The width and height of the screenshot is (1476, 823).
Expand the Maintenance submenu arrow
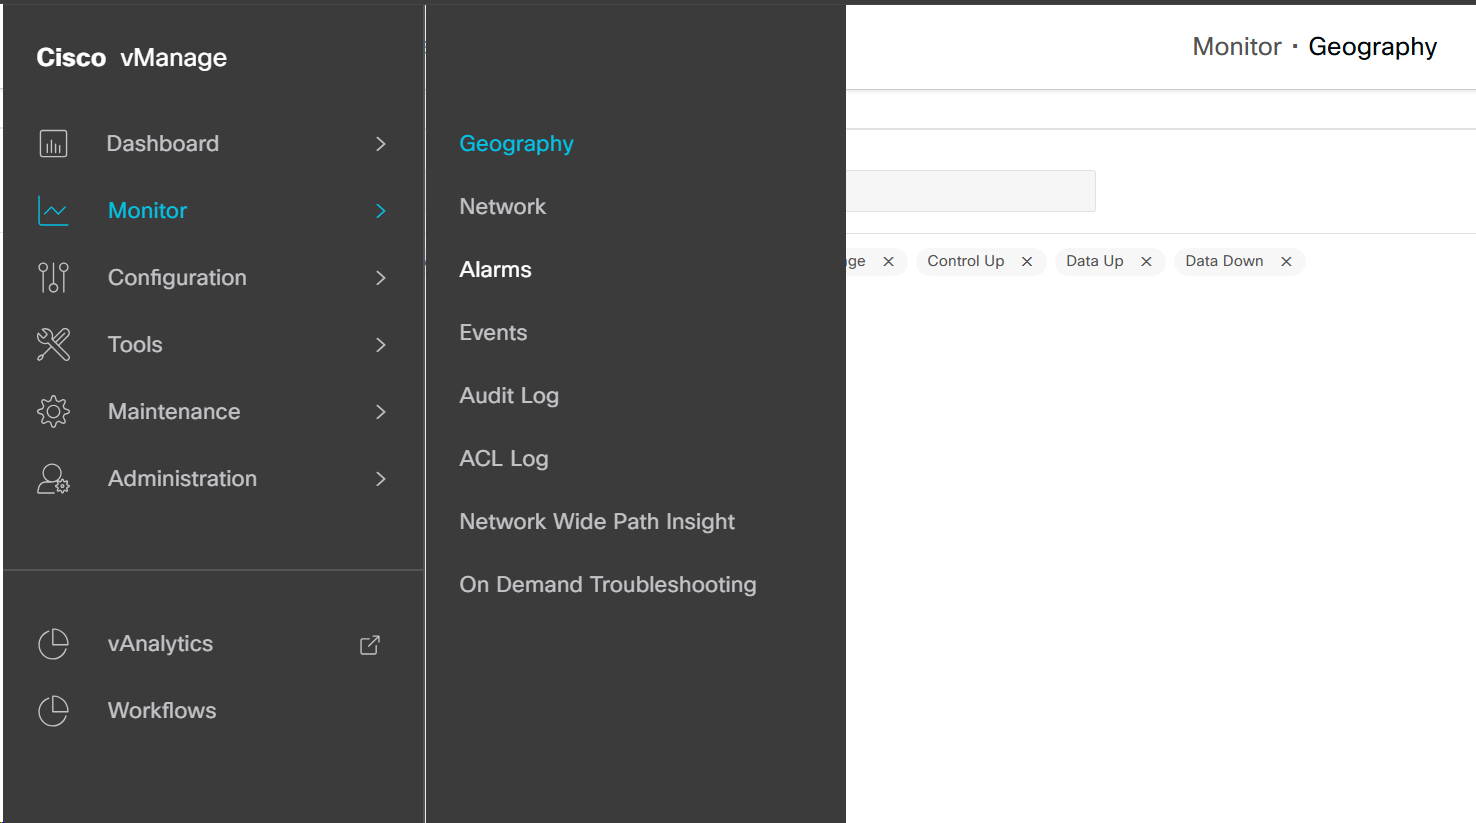pos(381,412)
